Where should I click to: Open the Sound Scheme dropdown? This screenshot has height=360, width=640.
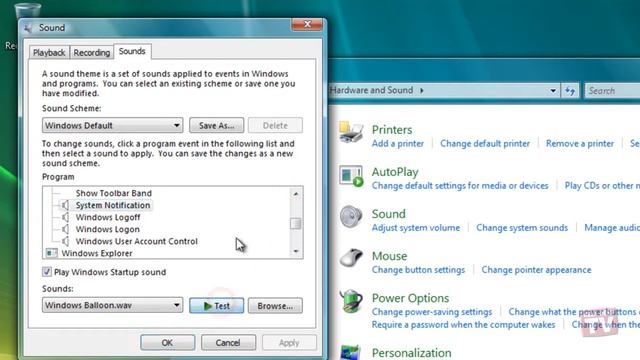point(112,125)
